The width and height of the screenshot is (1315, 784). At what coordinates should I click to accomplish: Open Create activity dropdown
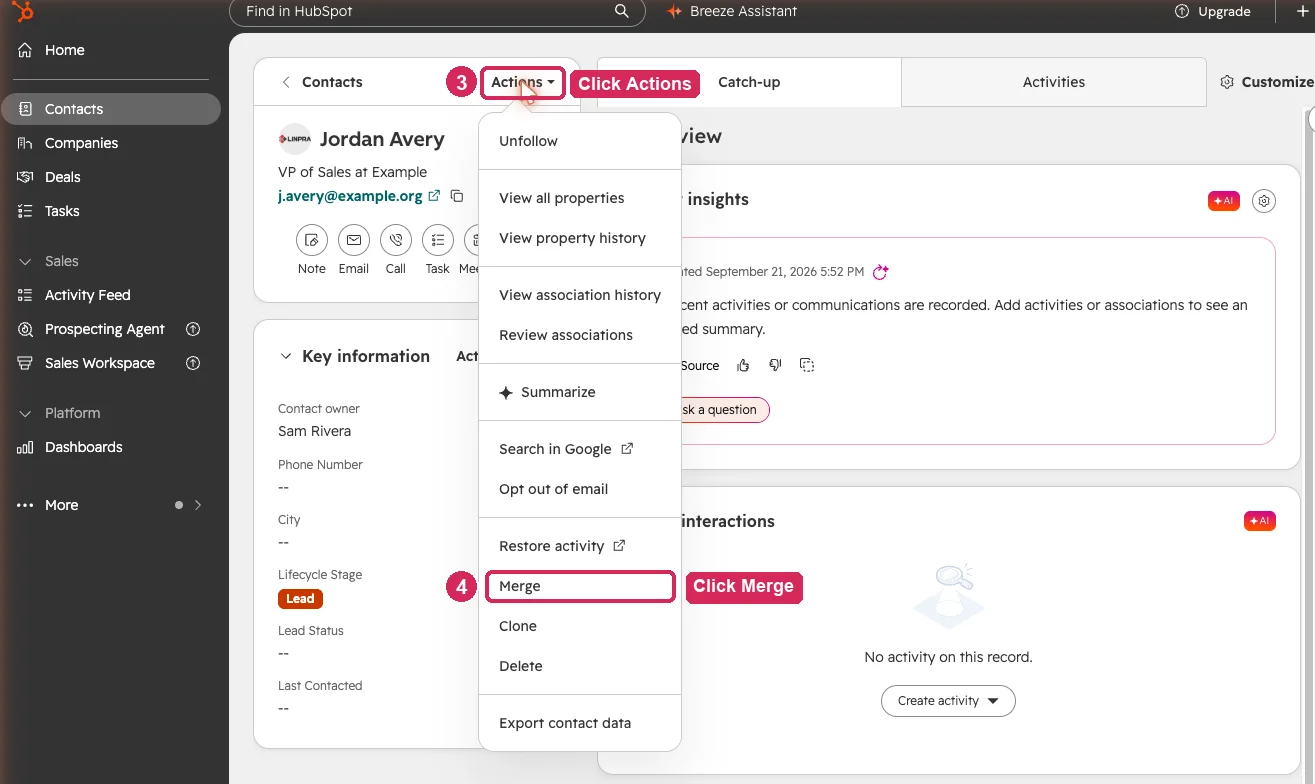[x=948, y=701]
